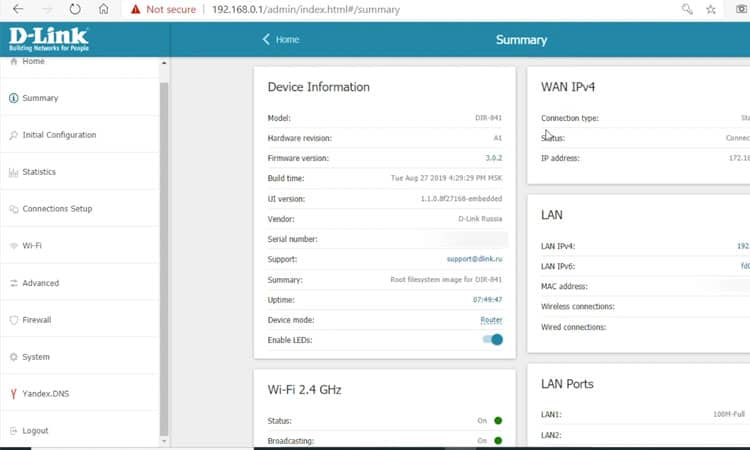Screen dimensions: 750x450
Task: Click the Home link in header bar
Action: [287, 39]
